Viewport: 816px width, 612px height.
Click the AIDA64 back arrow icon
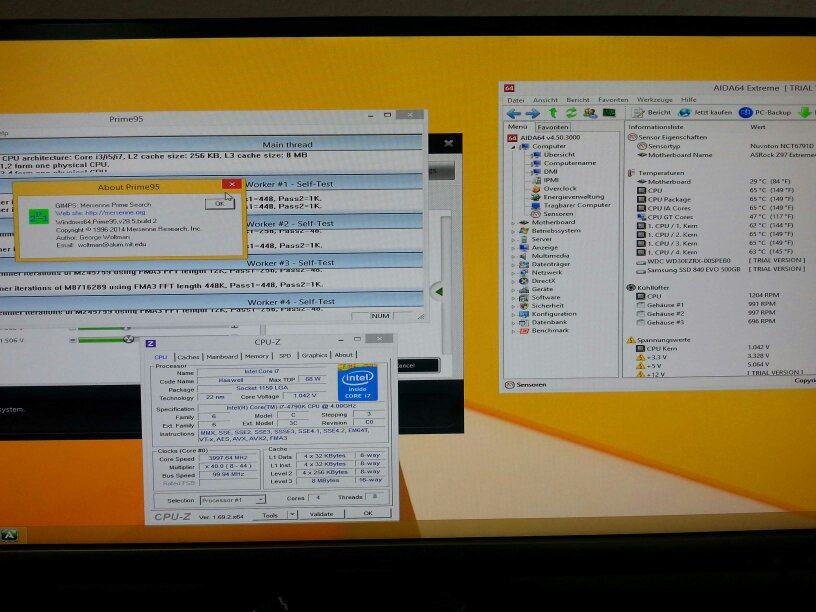pyautogui.click(x=514, y=113)
